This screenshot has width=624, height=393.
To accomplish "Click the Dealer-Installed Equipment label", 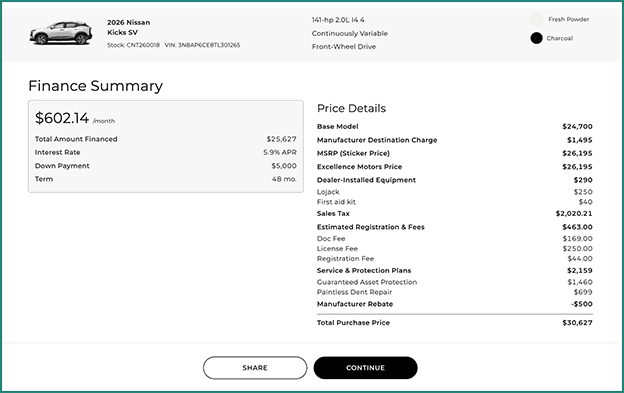I will point(366,180).
